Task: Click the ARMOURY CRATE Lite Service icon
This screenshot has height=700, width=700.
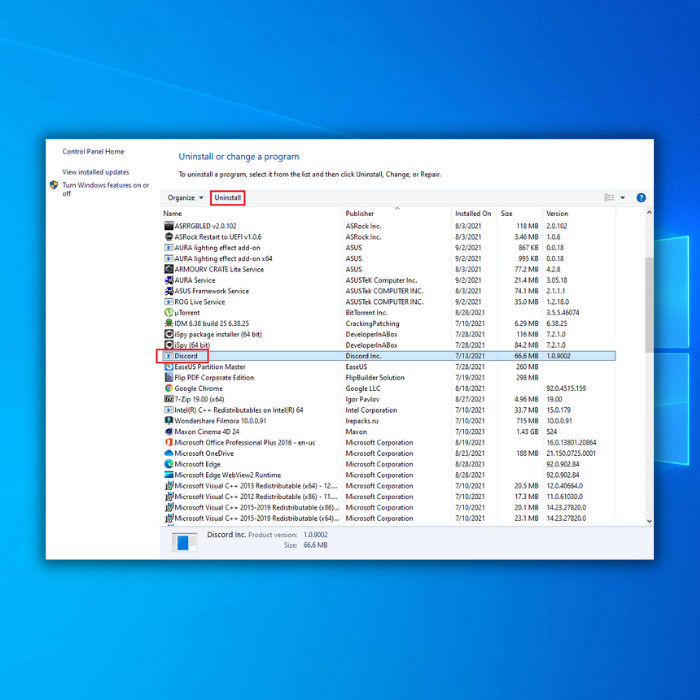Action: (168, 269)
